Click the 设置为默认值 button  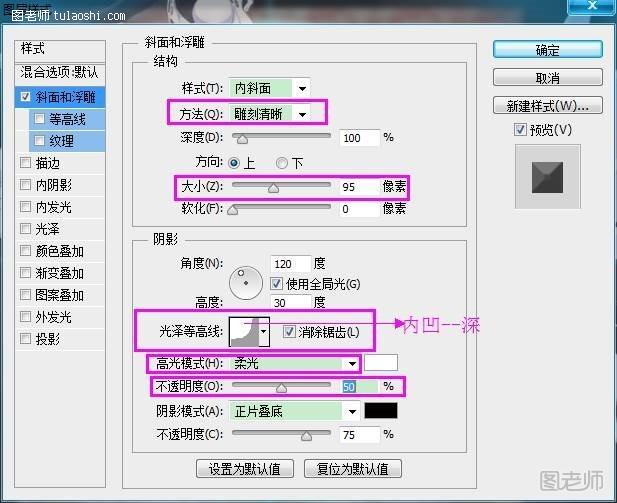click(245, 468)
